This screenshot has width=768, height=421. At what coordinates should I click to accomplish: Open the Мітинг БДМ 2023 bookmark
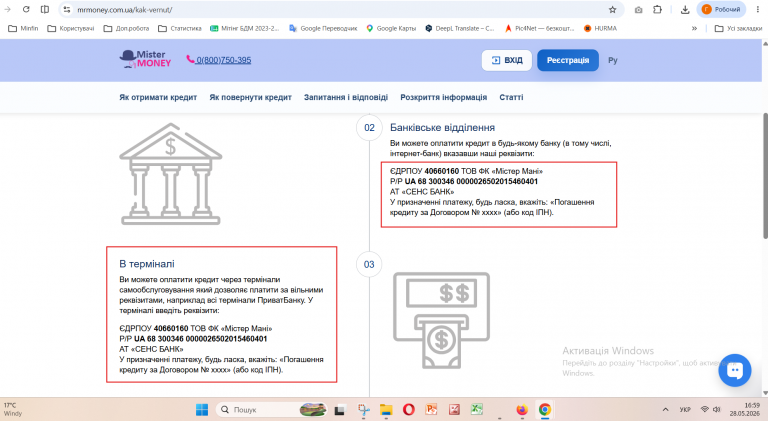point(244,28)
